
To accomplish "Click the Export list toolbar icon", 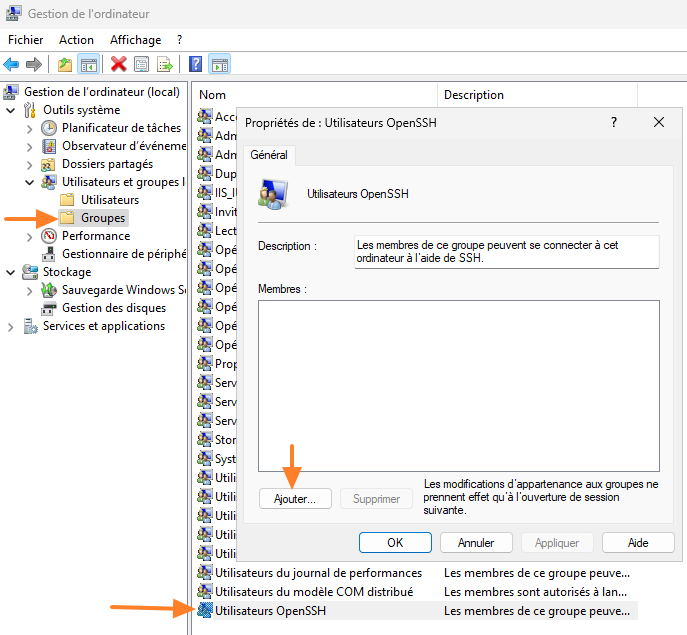I will (165, 64).
